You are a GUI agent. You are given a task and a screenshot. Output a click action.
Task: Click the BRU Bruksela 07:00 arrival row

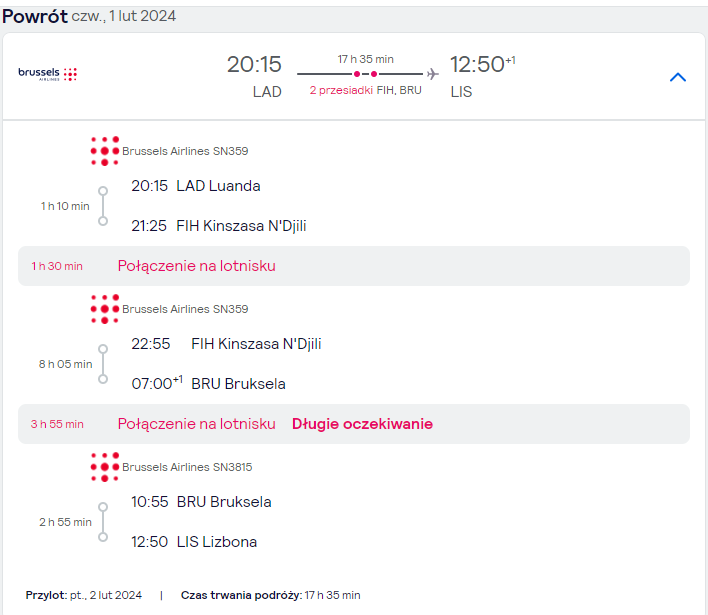coord(209,383)
